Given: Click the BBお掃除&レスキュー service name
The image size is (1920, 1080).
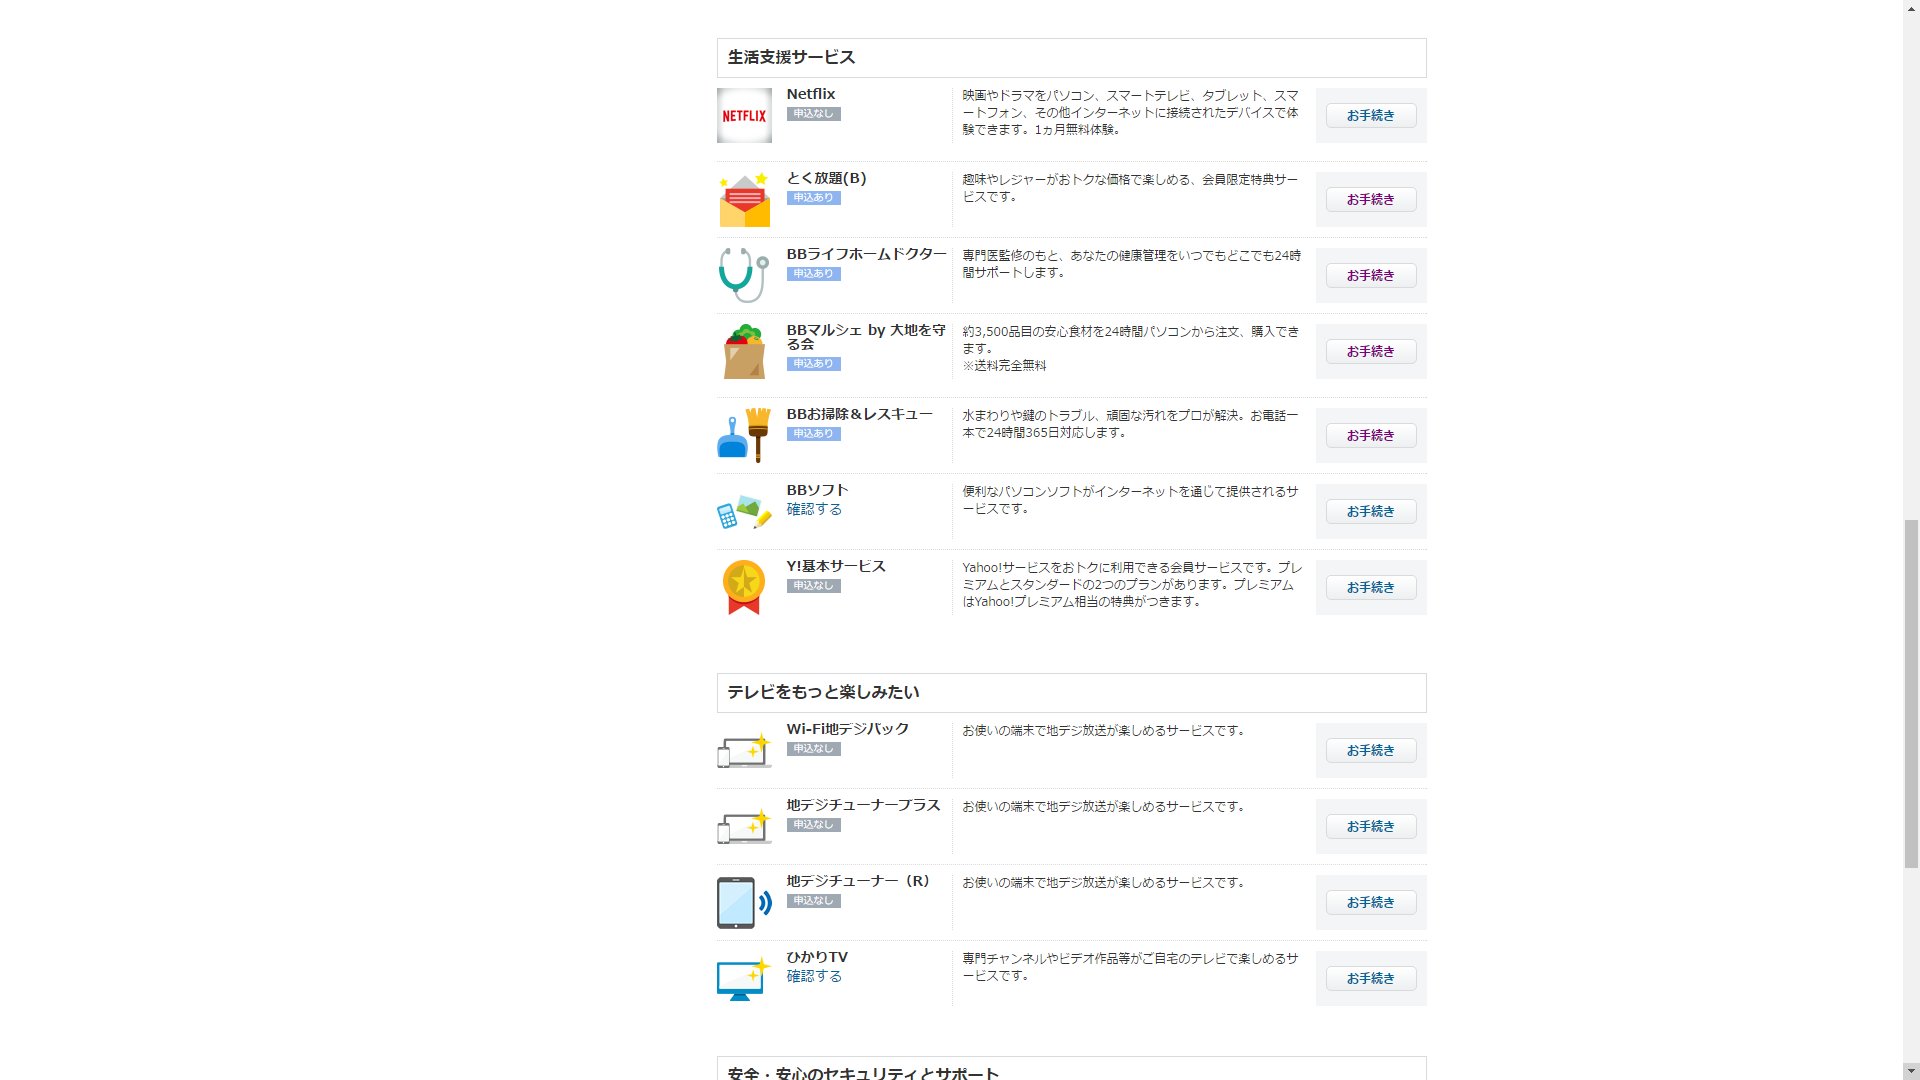Looking at the screenshot, I should tap(859, 414).
